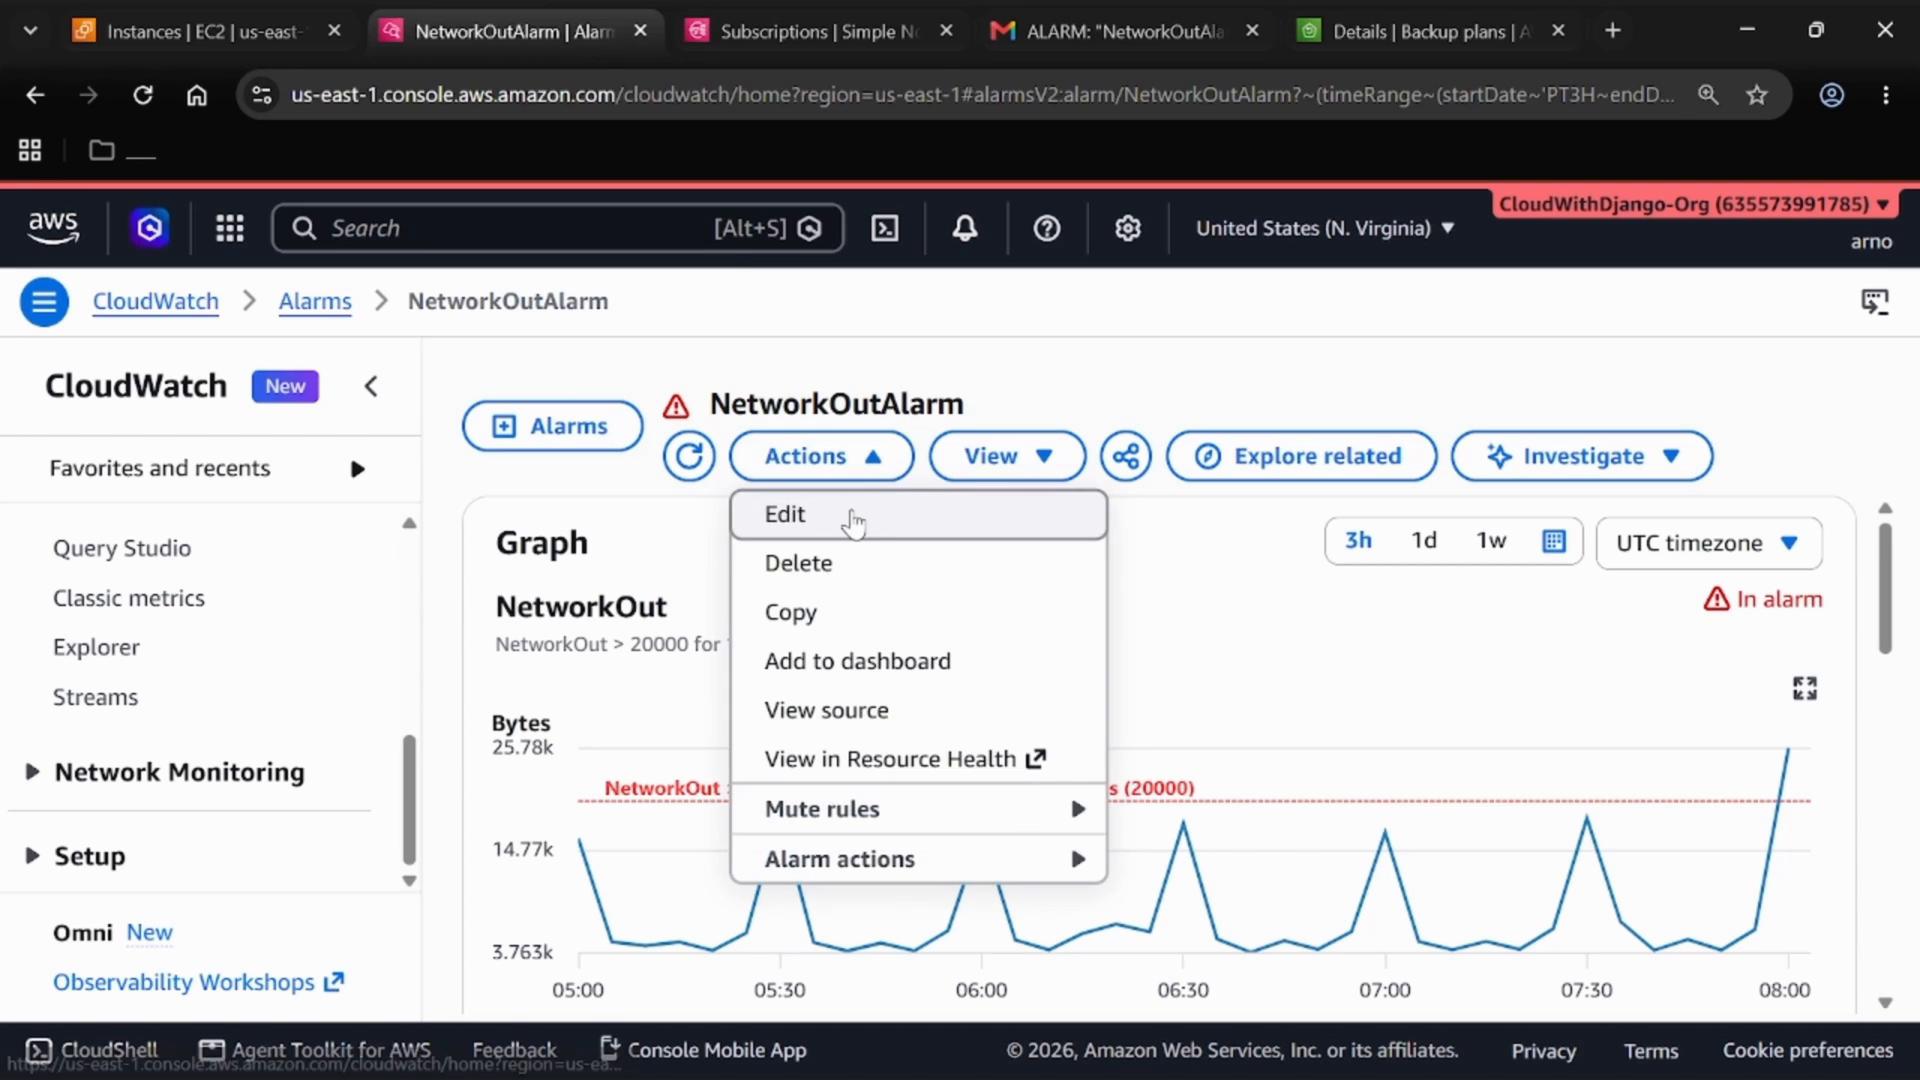
Task: Click the browser zoom magnifier icon
Action: (x=1708, y=95)
